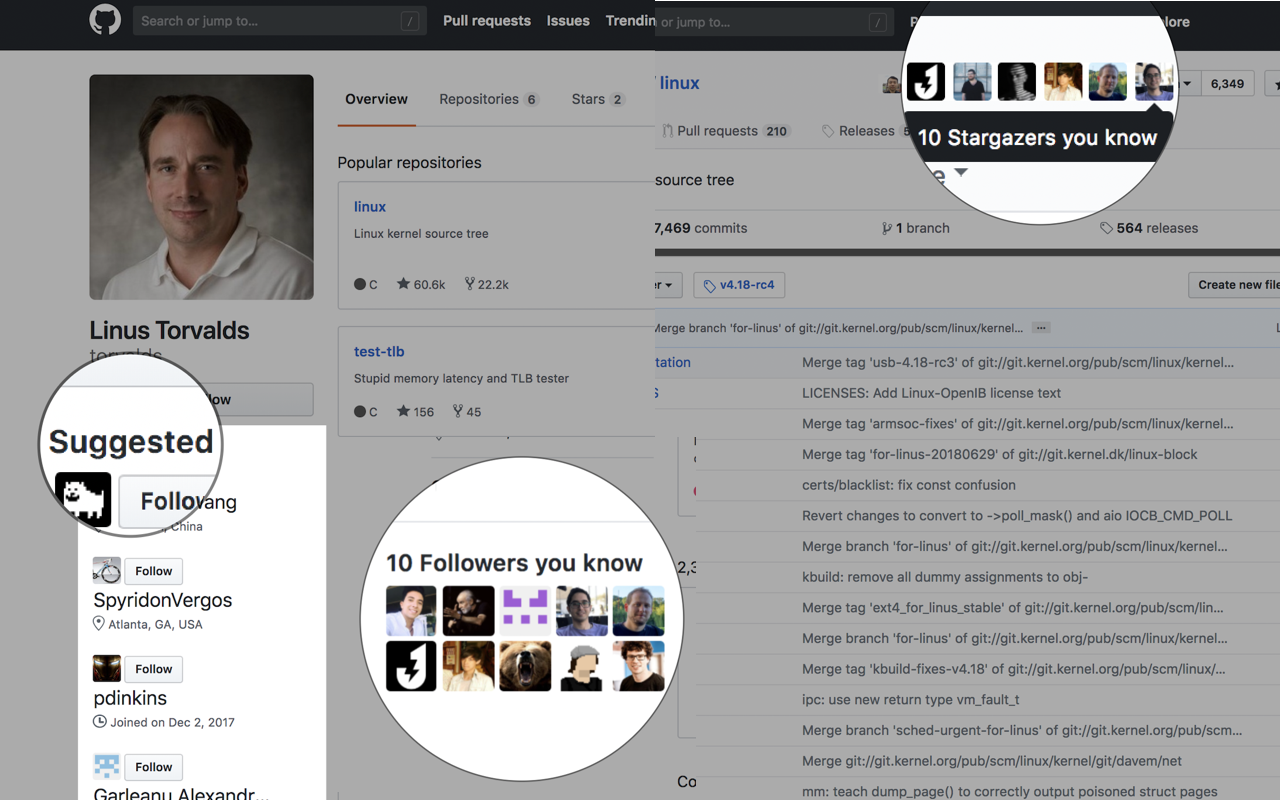Click the black lightning logo avatar in Stargazers row
The width and height of the screenshot is (1280, 800).
926,82
